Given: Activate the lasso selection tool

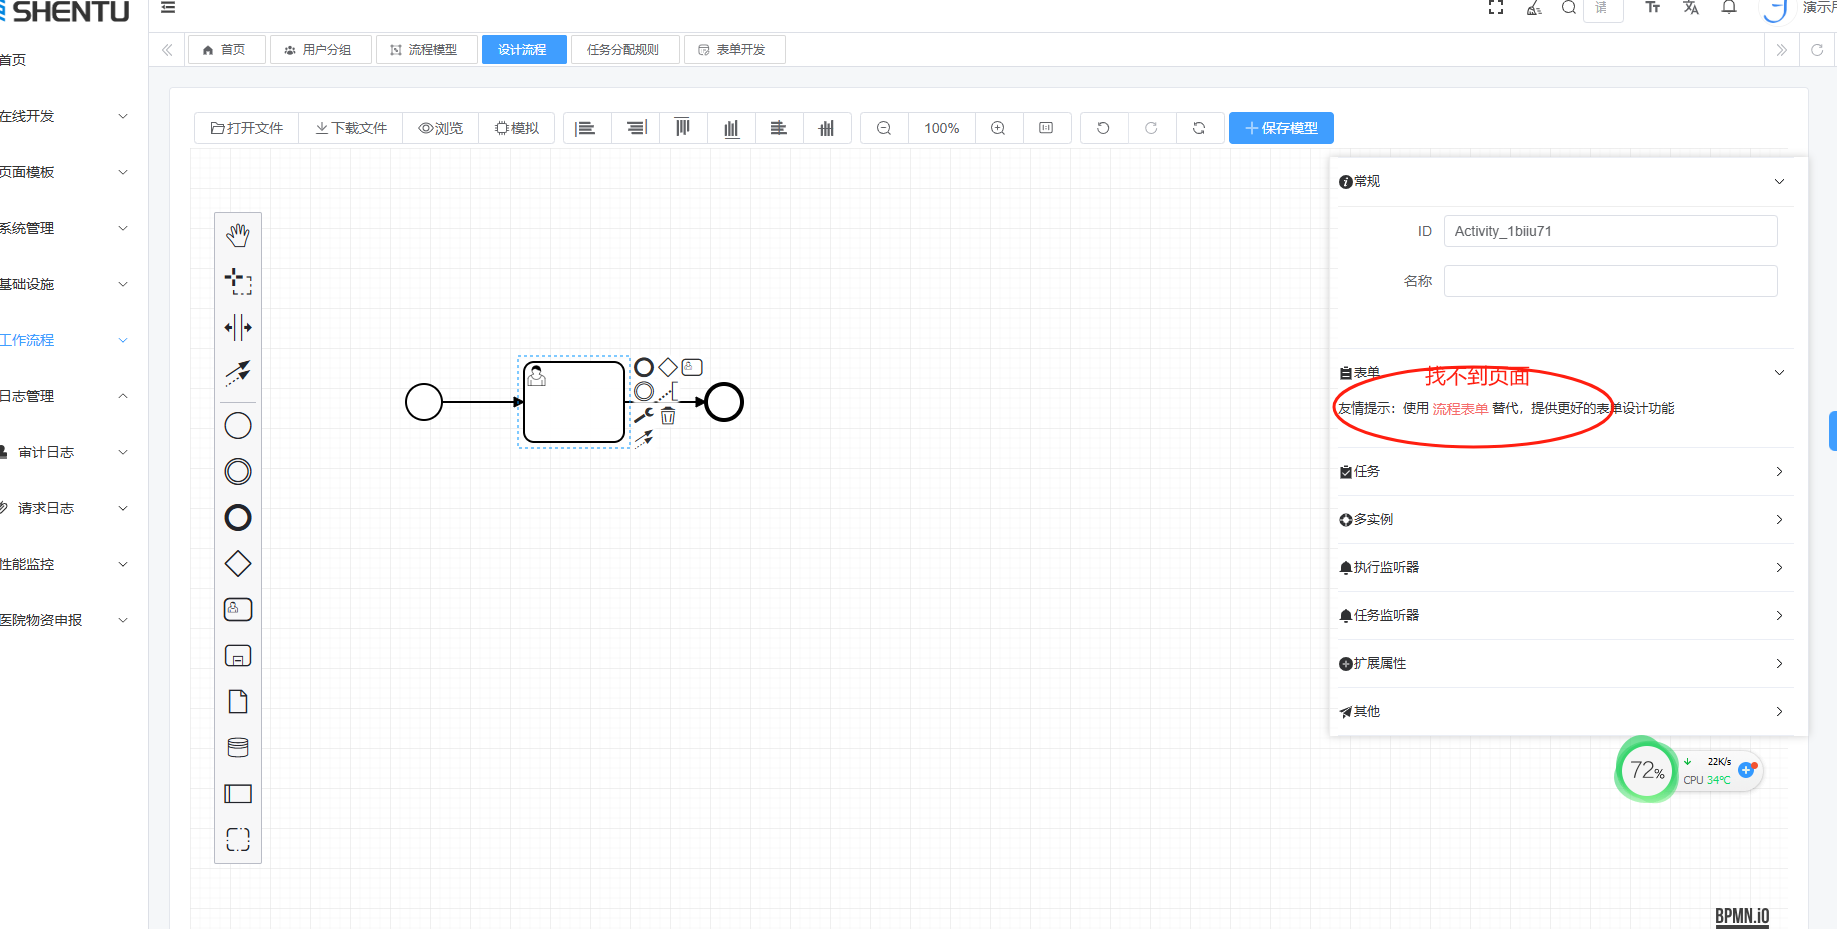Looking at the screenshot, I should click(238, 281).
